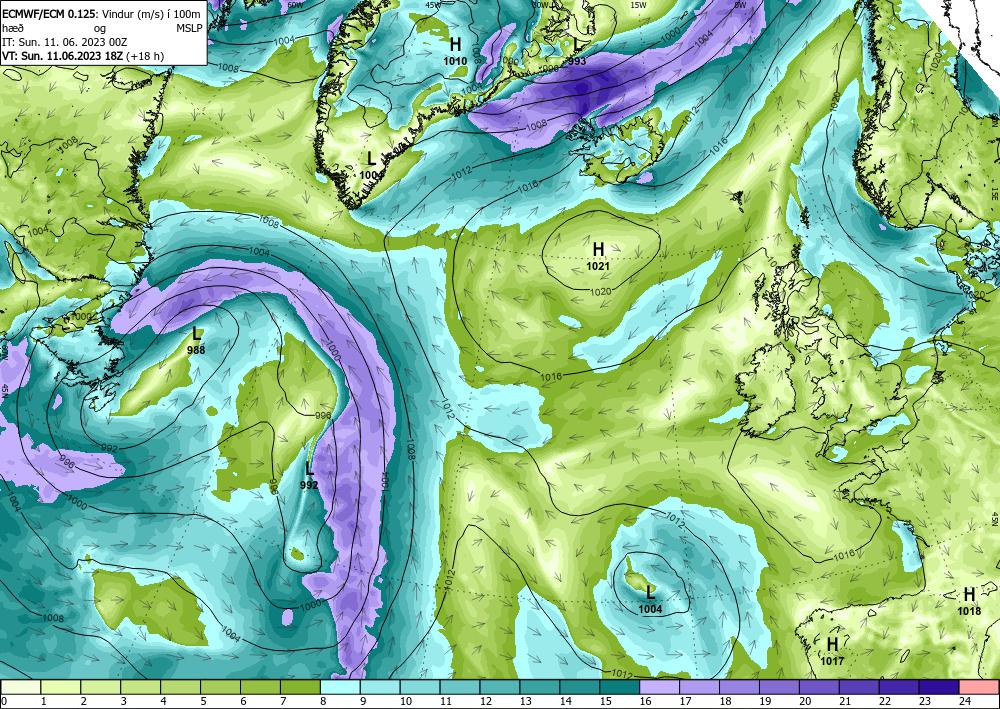Click the 'L 988' low pressure marker

(x=196, y=340)
